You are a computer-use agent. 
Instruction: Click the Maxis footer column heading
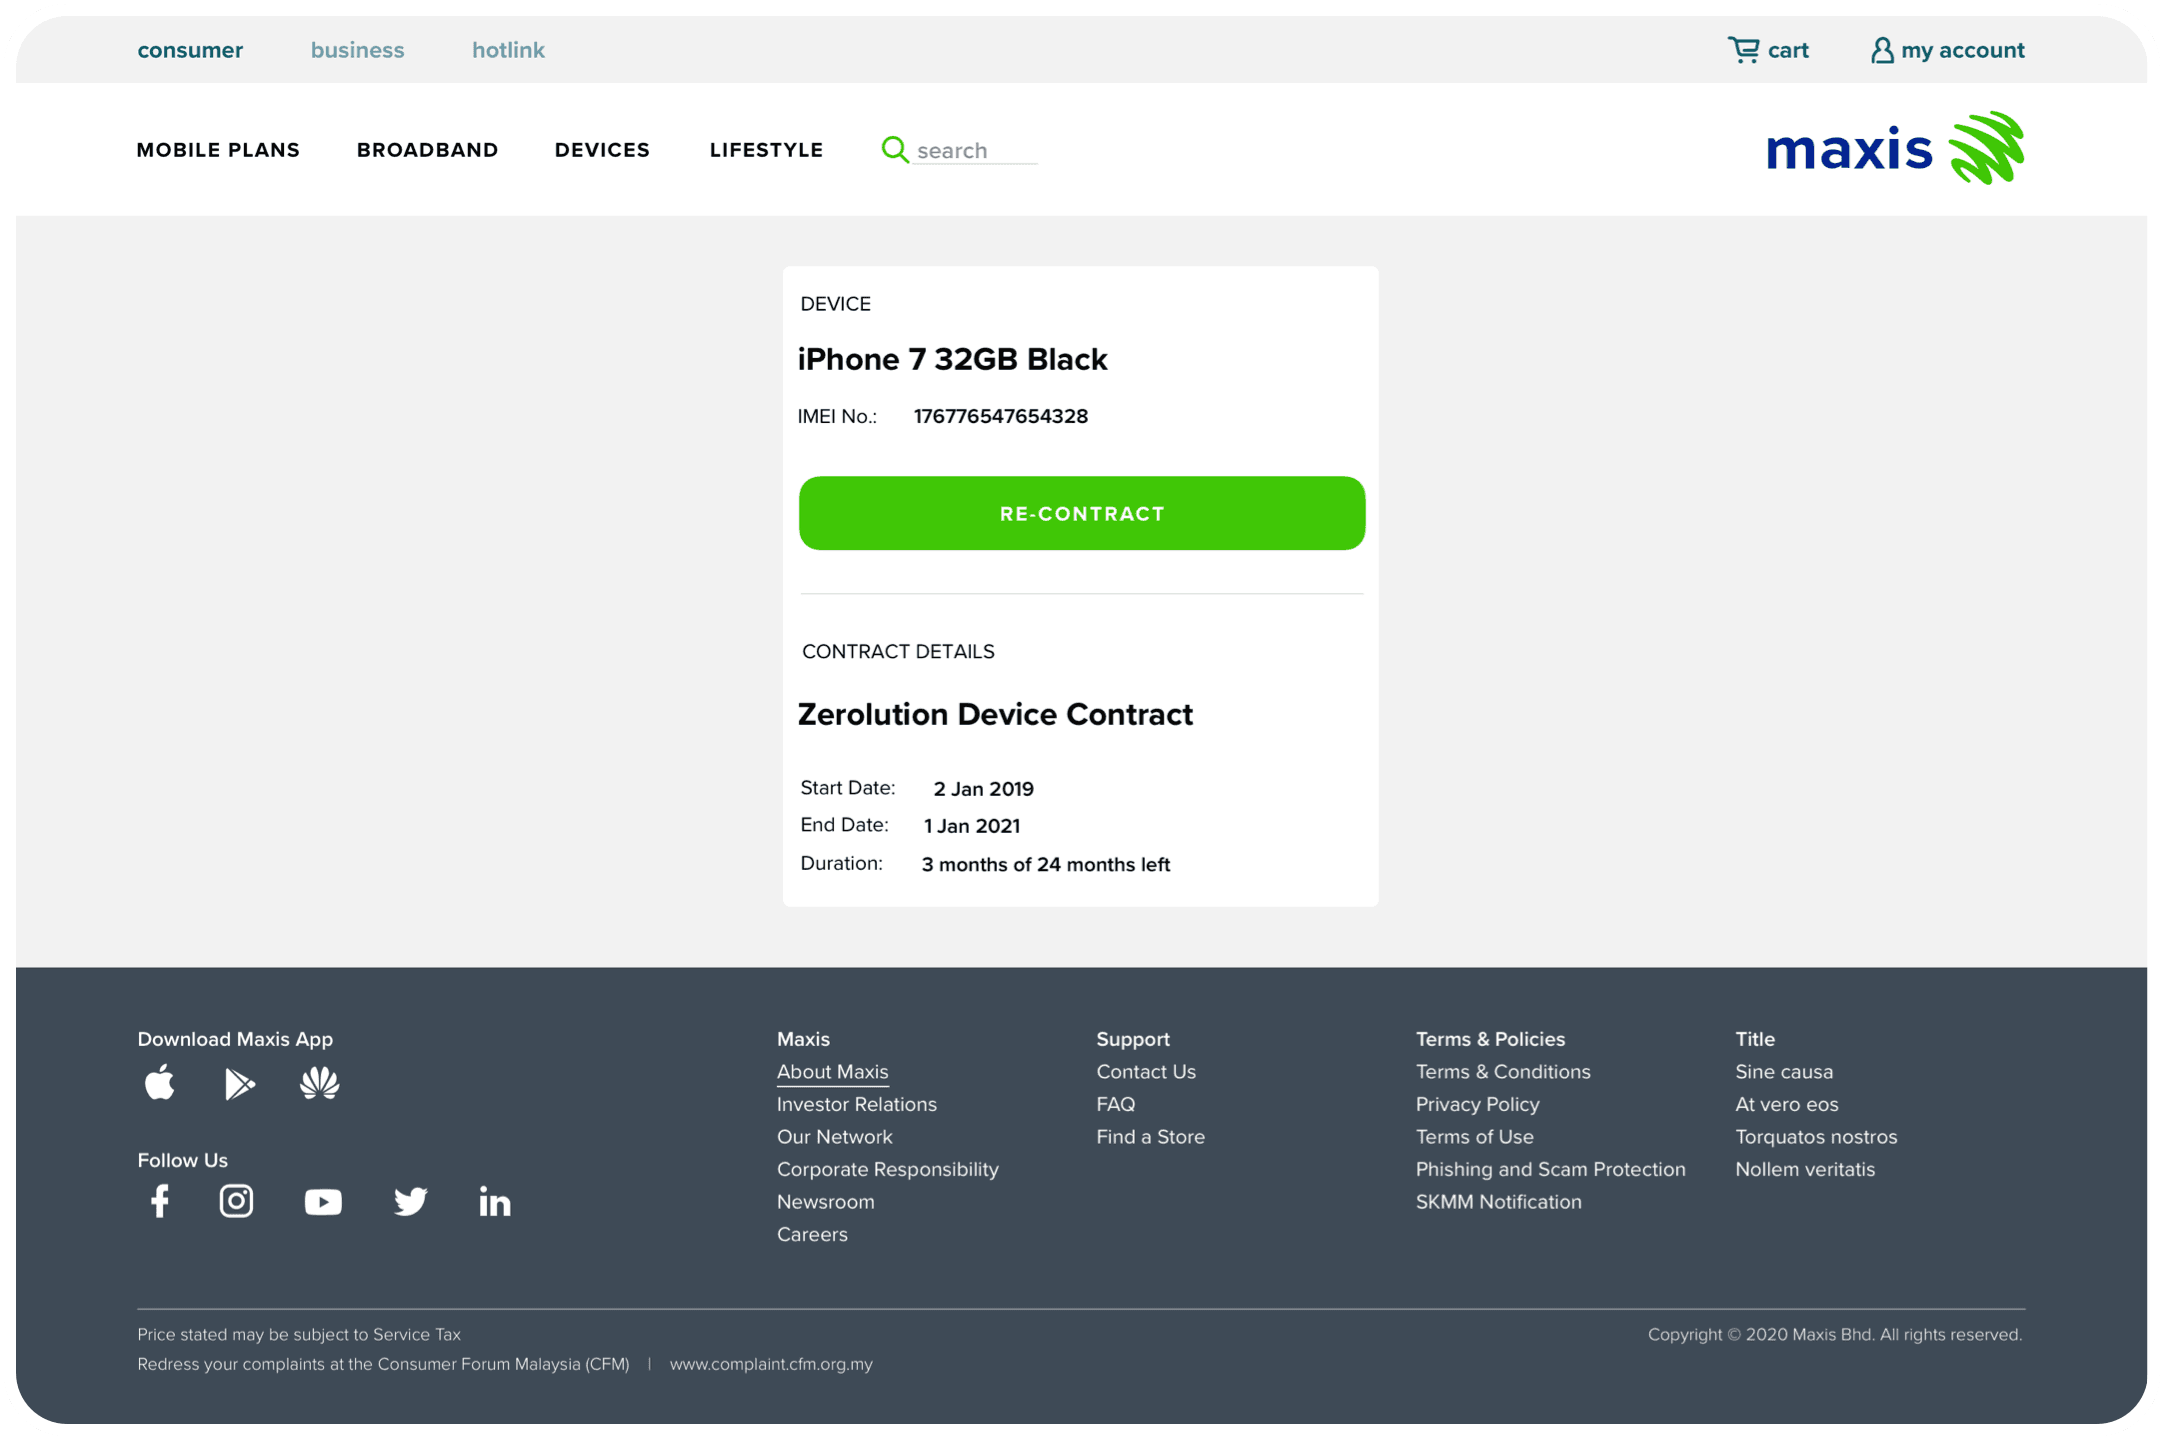click(x=803, y=1039)
